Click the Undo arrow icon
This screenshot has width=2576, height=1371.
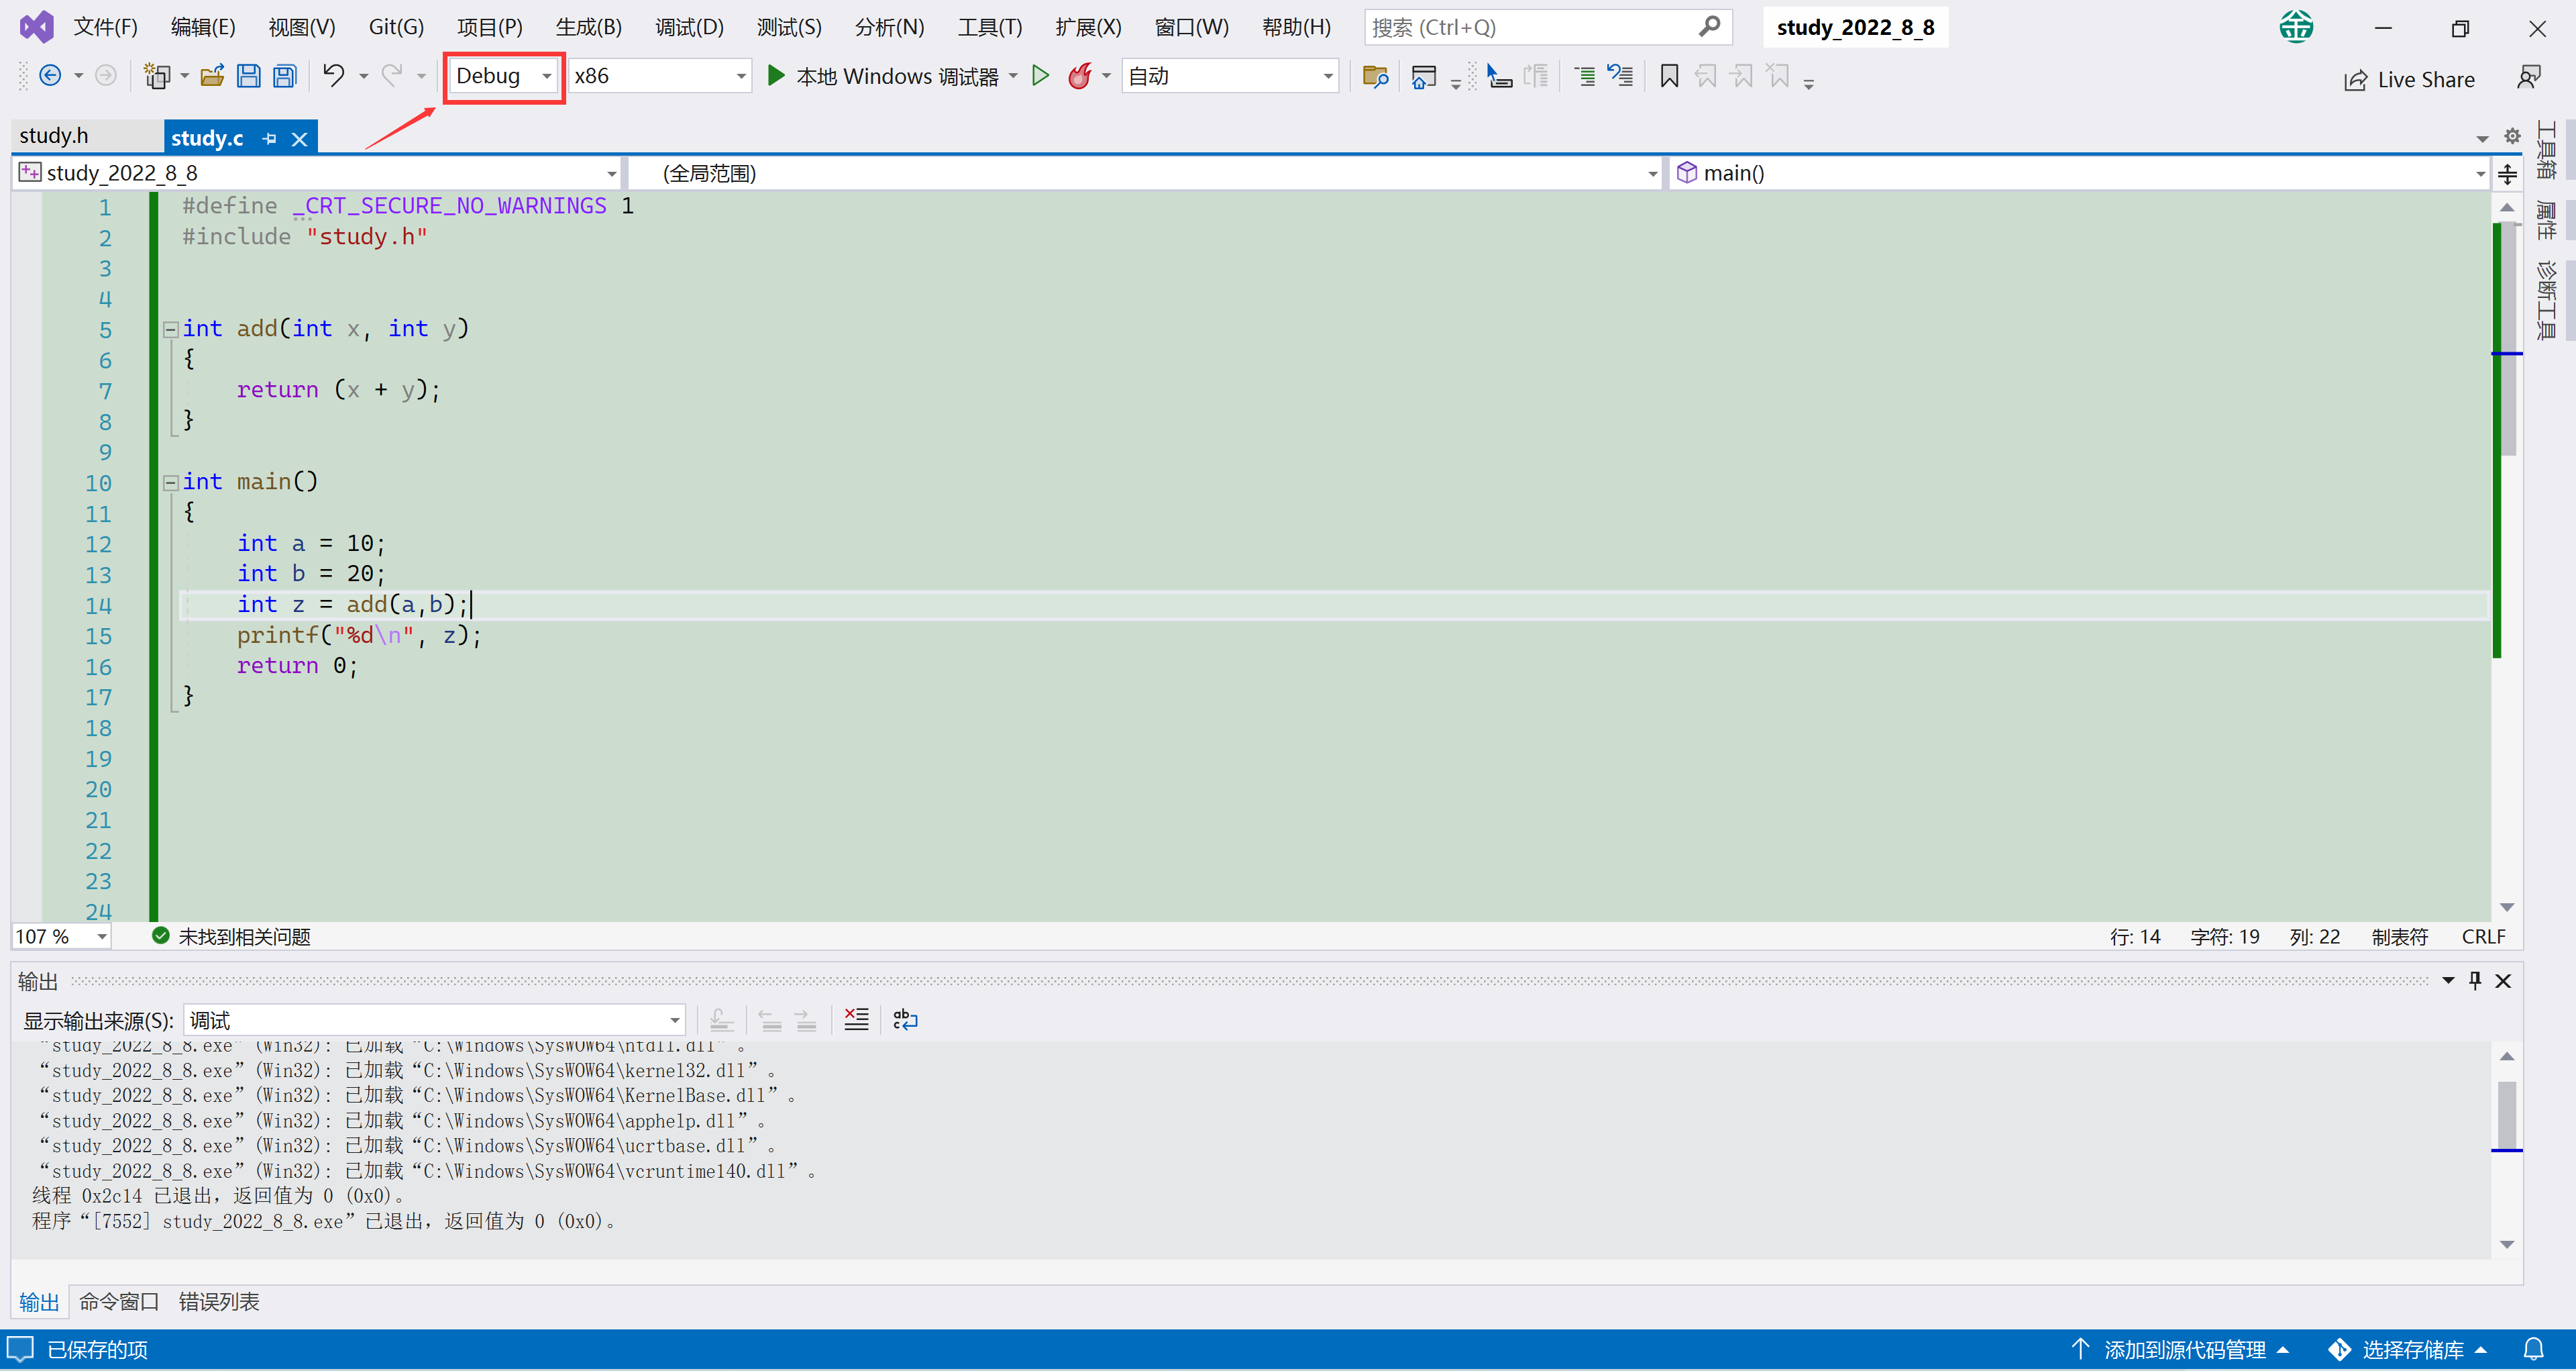334,76
